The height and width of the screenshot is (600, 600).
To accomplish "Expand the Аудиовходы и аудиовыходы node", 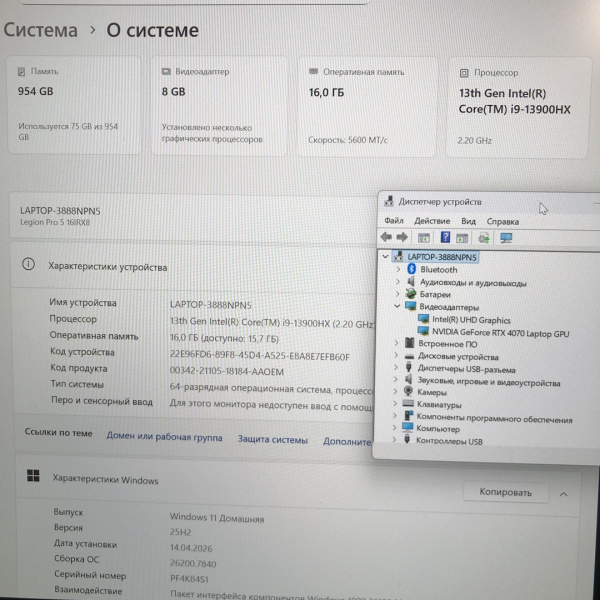I will pyautogui.click(x=398, y=282).
